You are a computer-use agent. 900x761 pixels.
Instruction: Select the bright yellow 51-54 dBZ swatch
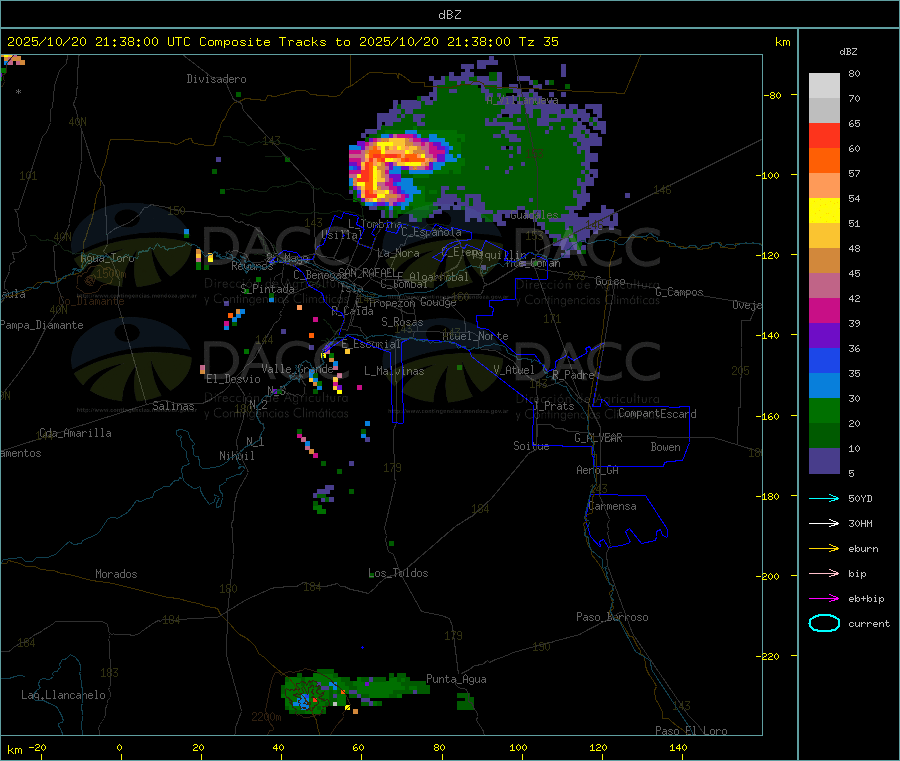[824, 211]
